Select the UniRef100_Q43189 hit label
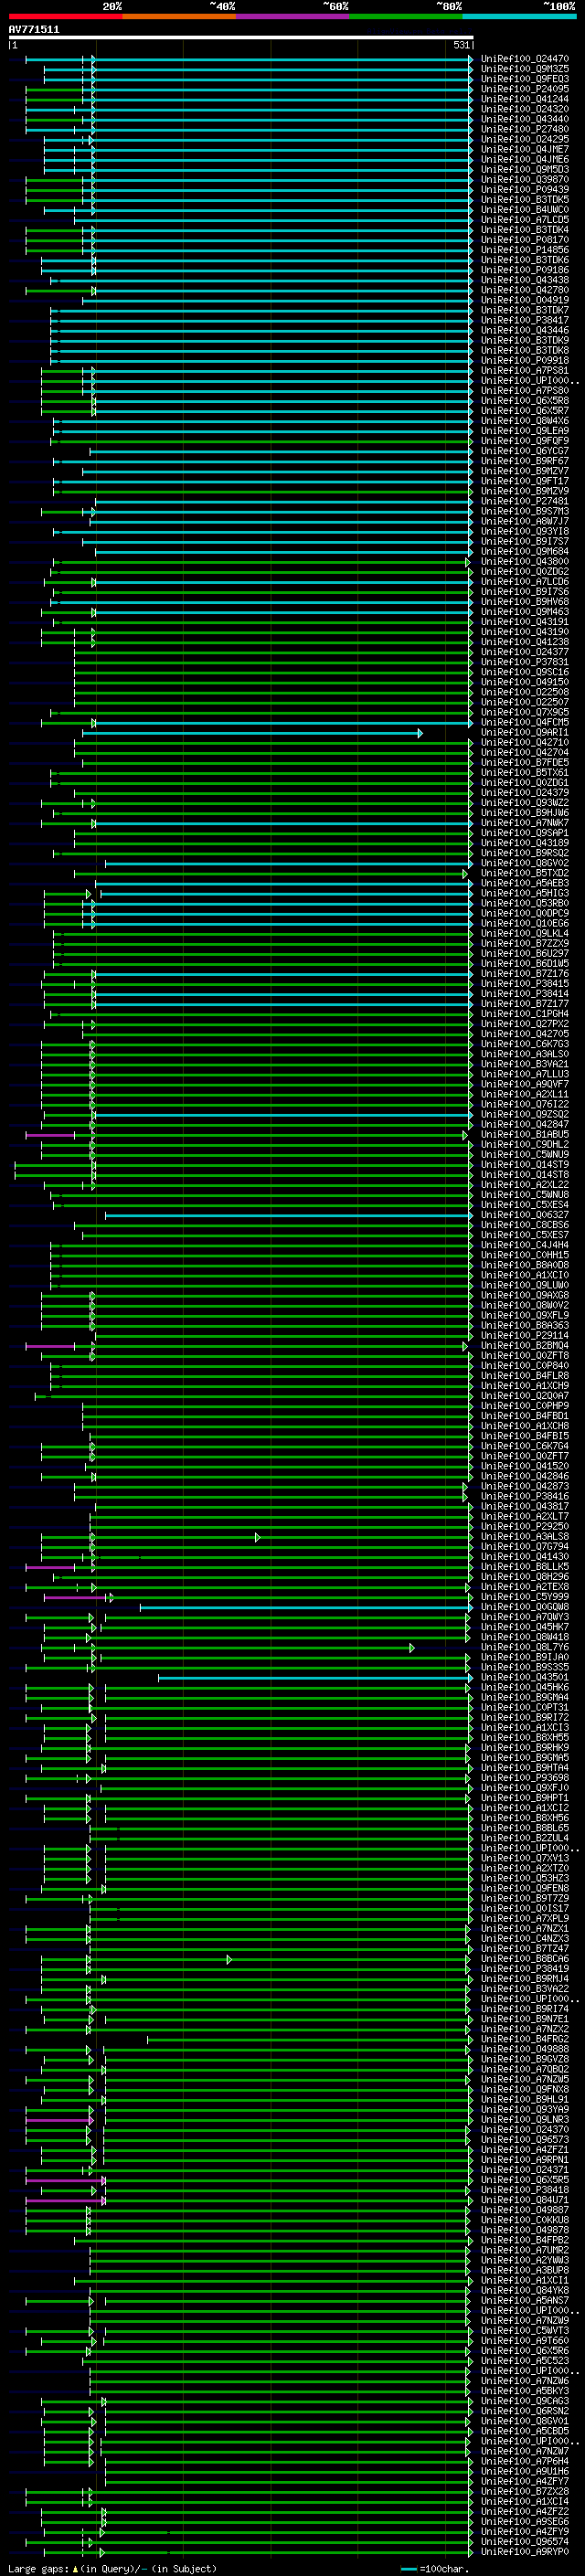The image size is (585, 2576). tap(525, 843)
